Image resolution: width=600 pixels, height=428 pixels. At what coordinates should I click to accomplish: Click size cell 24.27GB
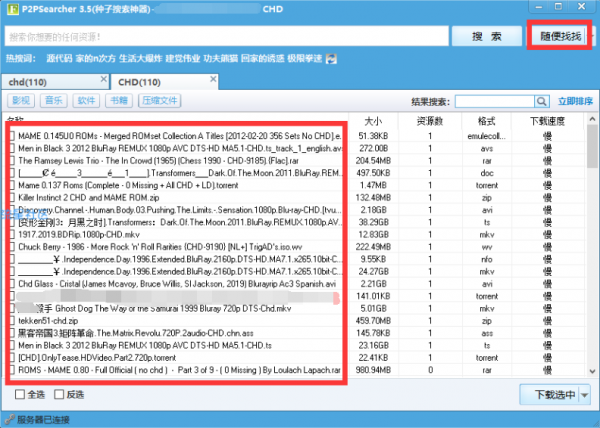pyautogui.click(x=373, y=272)
